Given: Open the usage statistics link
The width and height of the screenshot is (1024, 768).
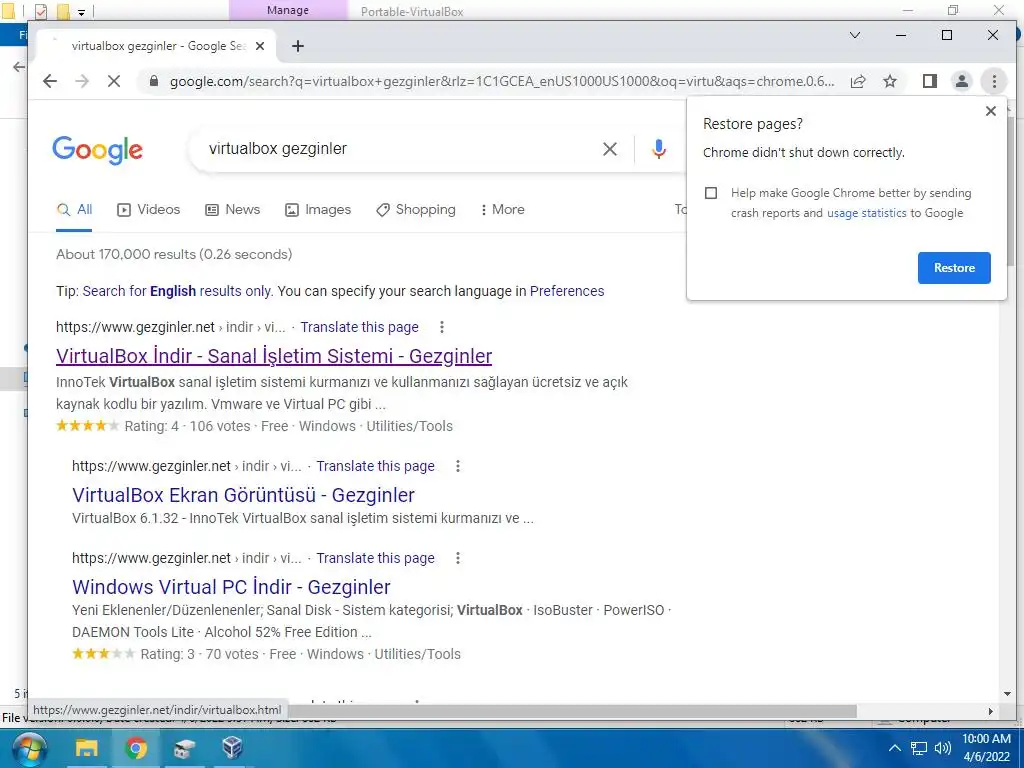Looking at the screenshot, I should point(867,213).
